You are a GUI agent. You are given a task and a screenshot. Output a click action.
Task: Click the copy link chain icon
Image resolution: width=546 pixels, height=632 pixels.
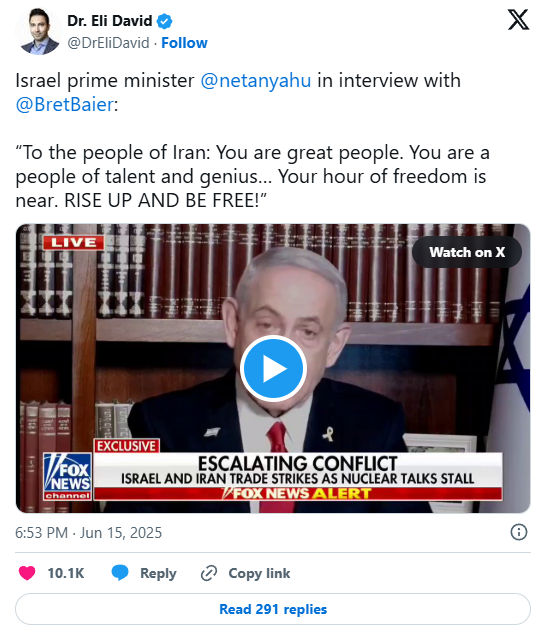click(x=209, y=573)
